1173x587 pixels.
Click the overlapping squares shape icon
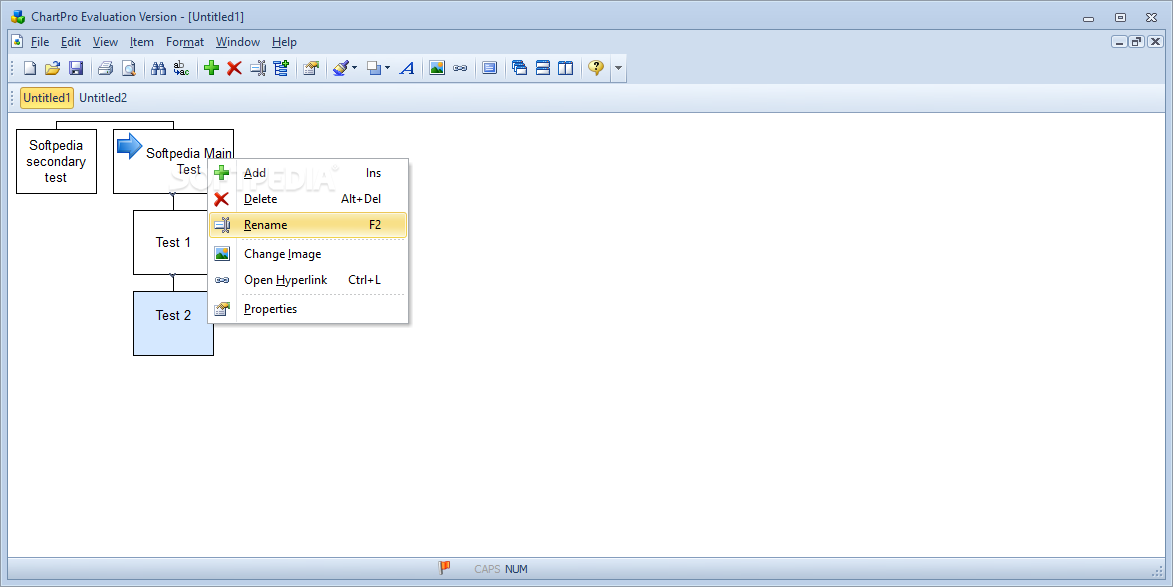(374, 68)
